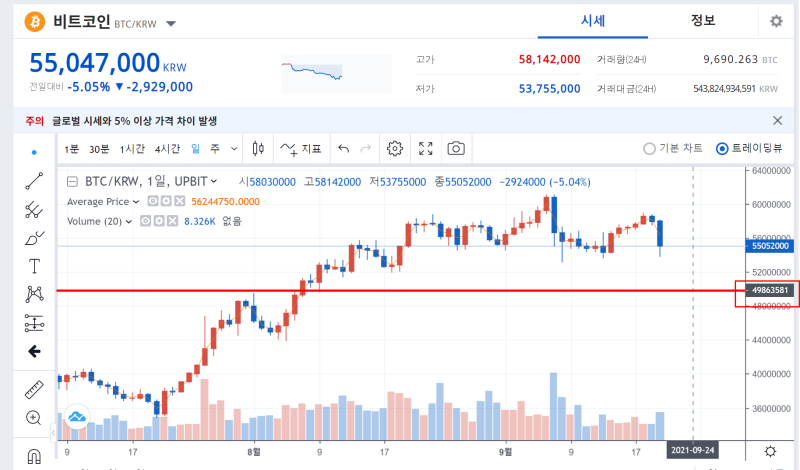This screenshot has width=800, height=470.
Task: Open the candlestick chart style menu
Action: [258, 149]
